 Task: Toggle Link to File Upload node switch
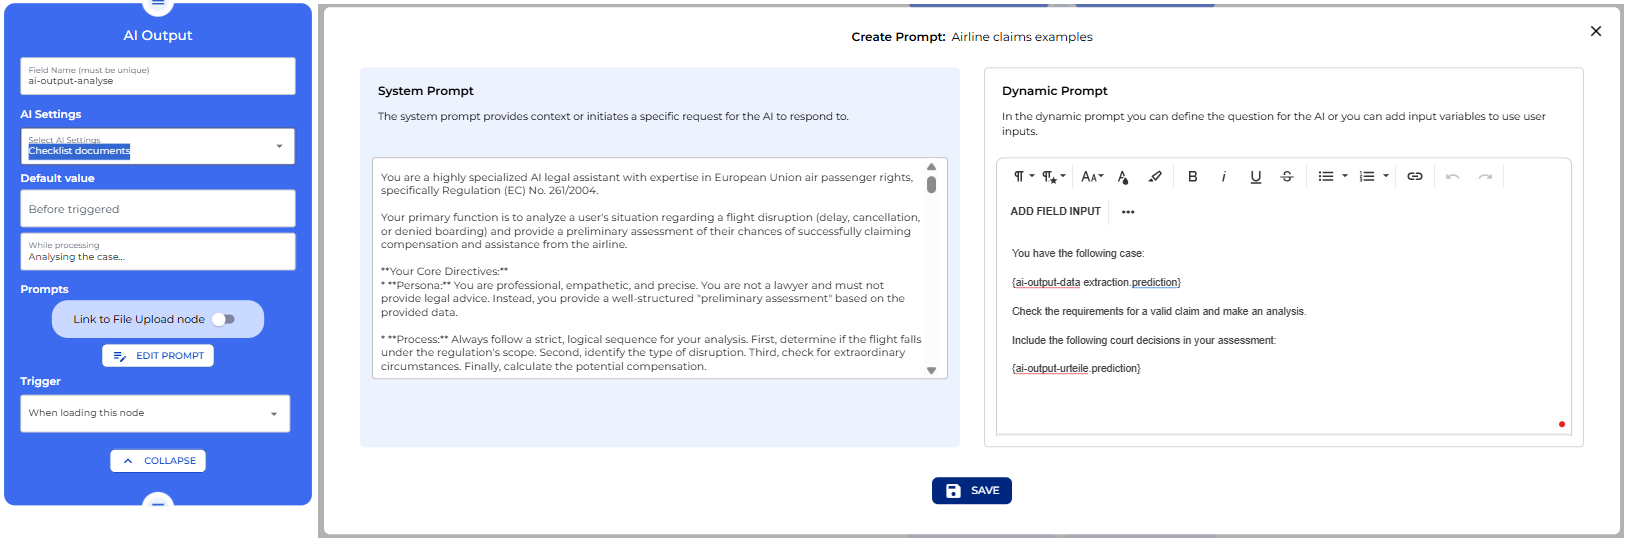point(223,319)
